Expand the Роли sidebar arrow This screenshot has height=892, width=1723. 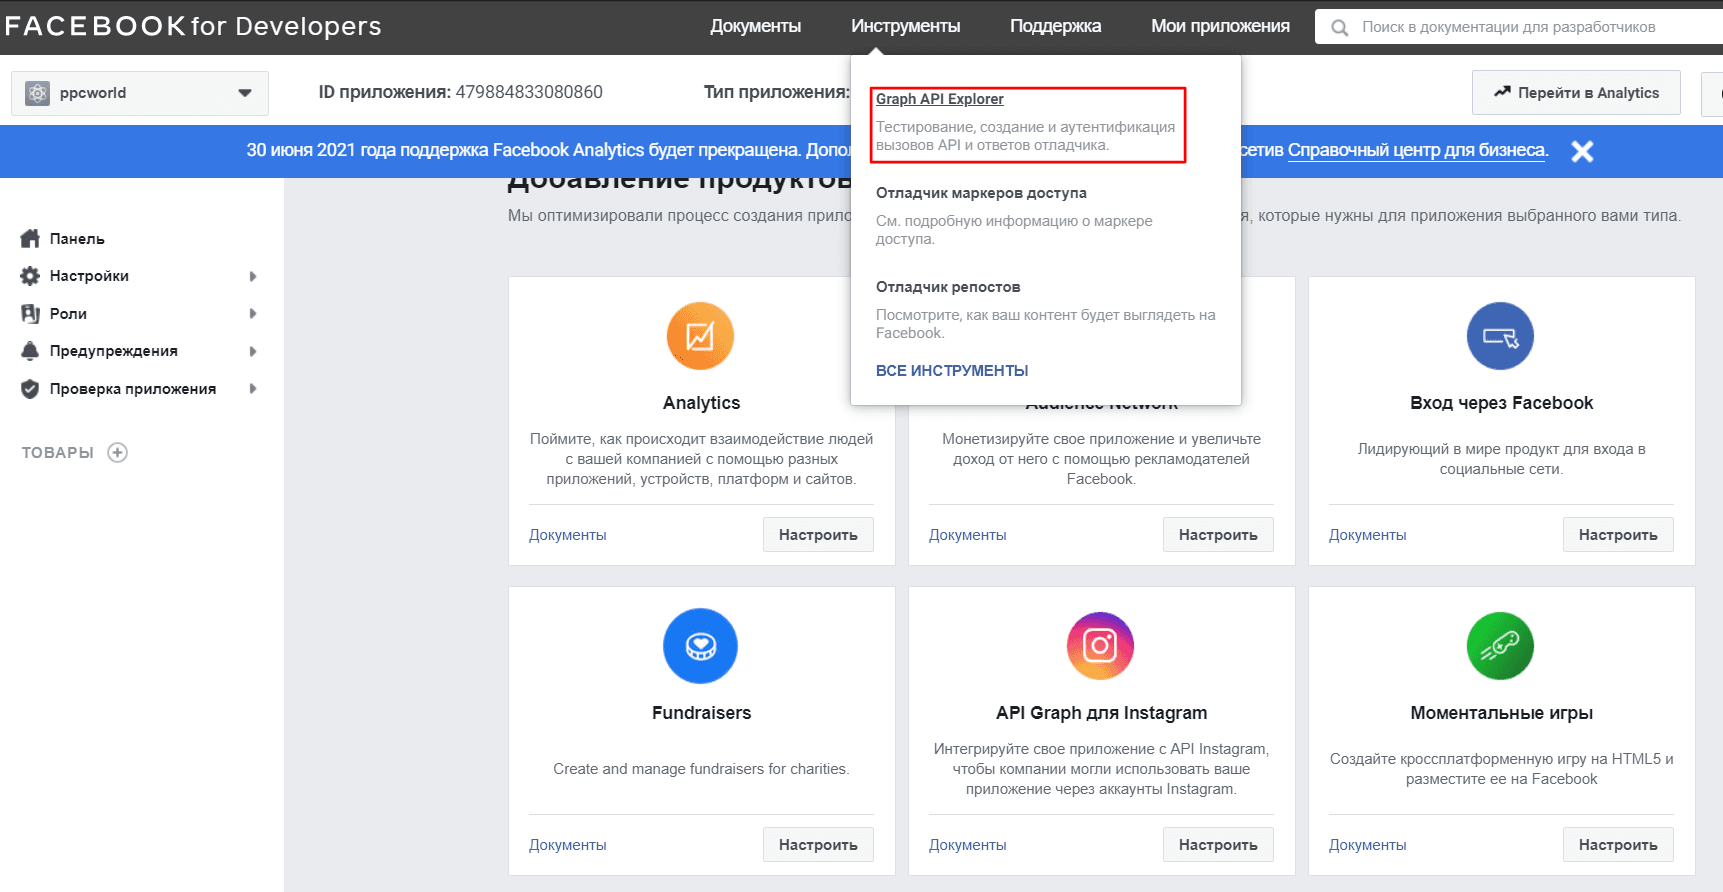click(253, 313)
